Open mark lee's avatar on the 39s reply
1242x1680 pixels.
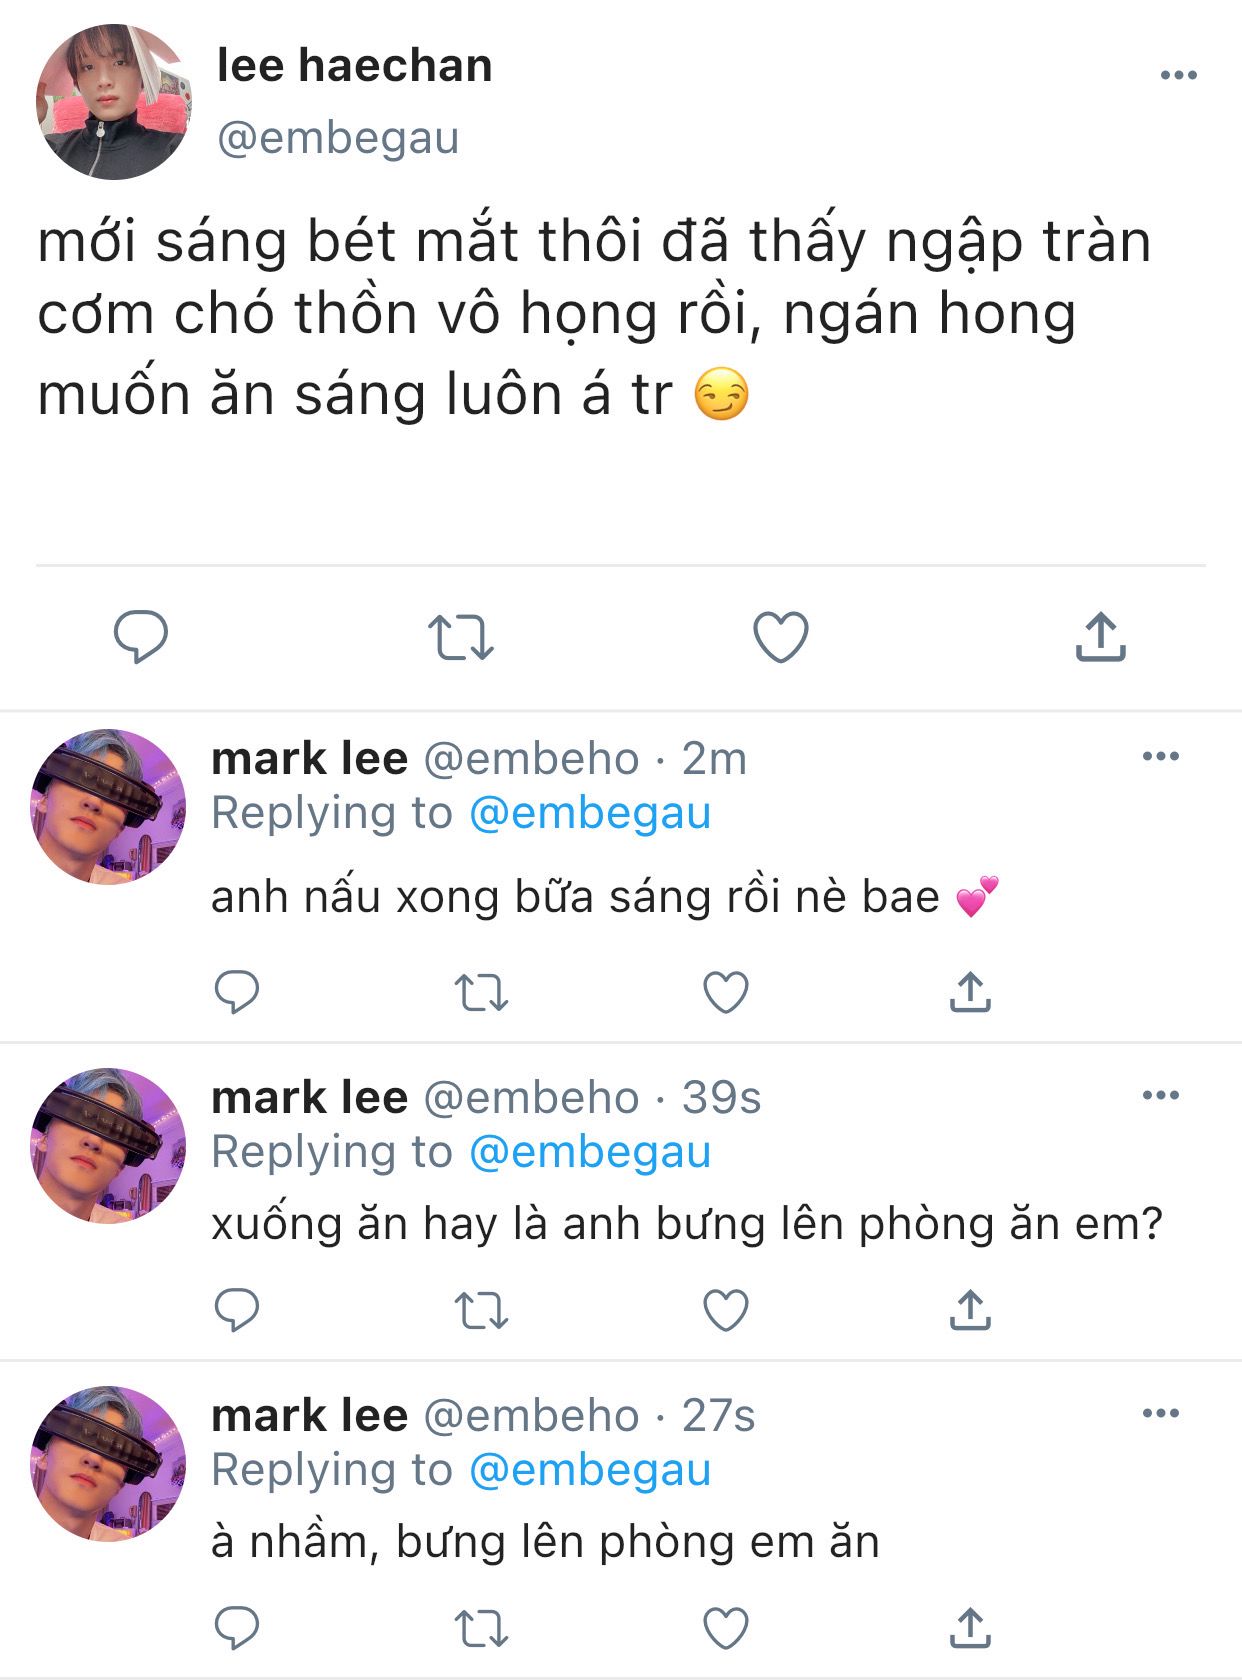click(x=108, y=1145)
